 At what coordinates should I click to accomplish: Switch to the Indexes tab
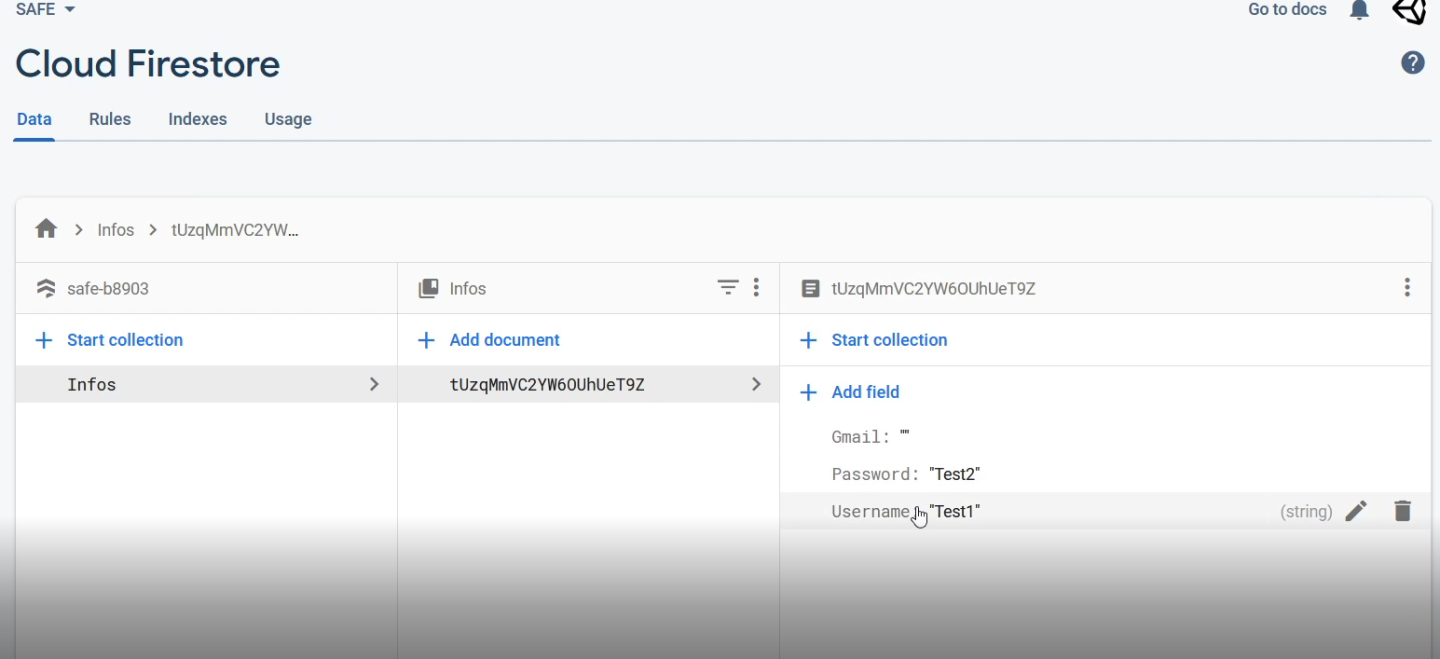tap(197, 119)
